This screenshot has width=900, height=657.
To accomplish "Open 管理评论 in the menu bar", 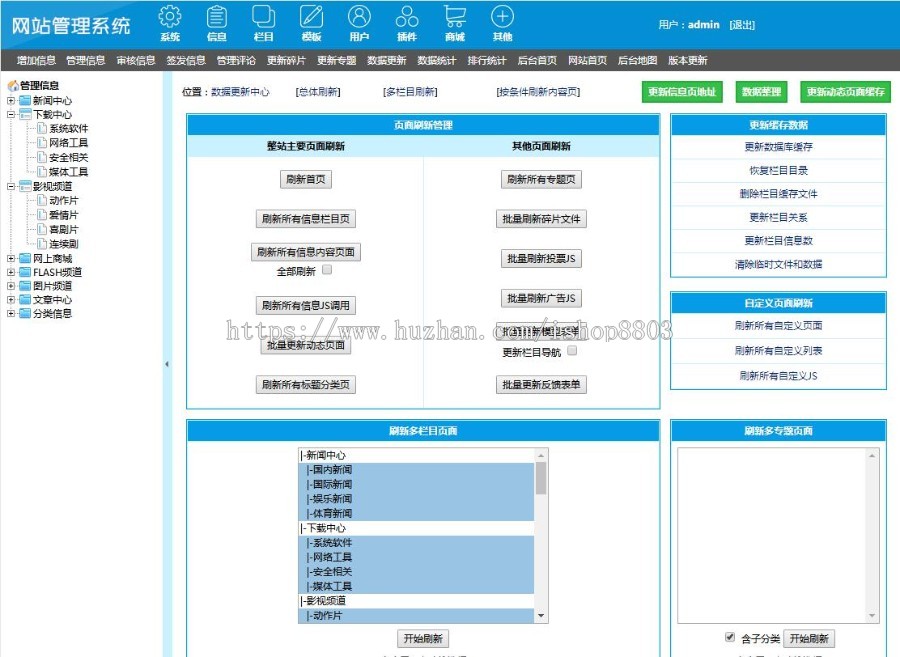I will pos(236,60).
